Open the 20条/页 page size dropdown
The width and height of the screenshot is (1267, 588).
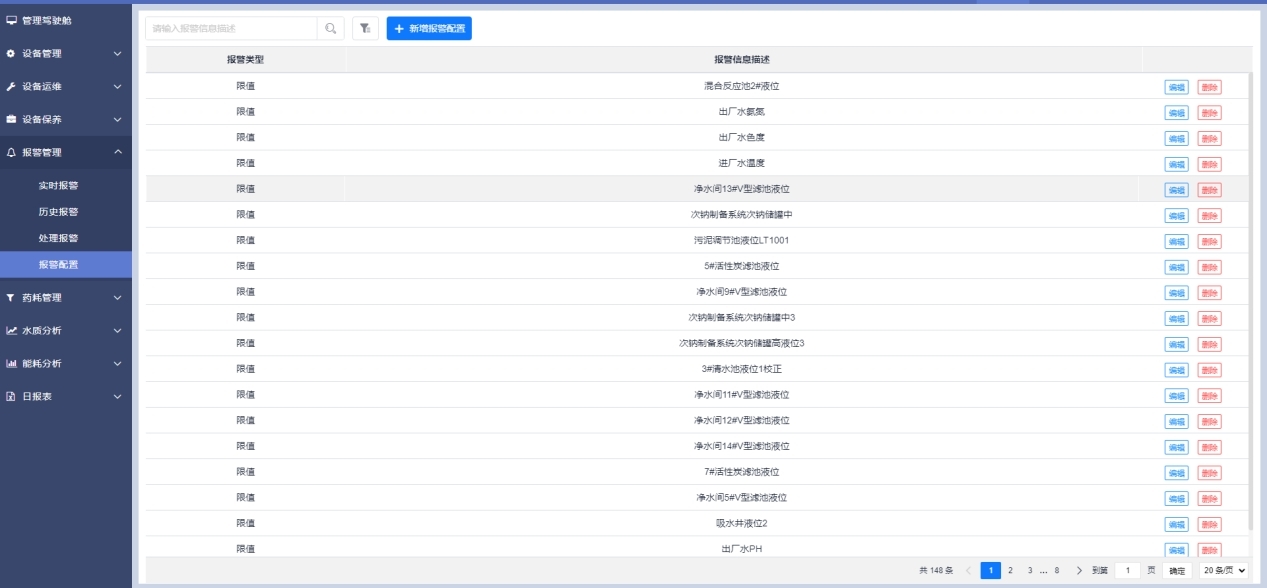[1224, 571]
